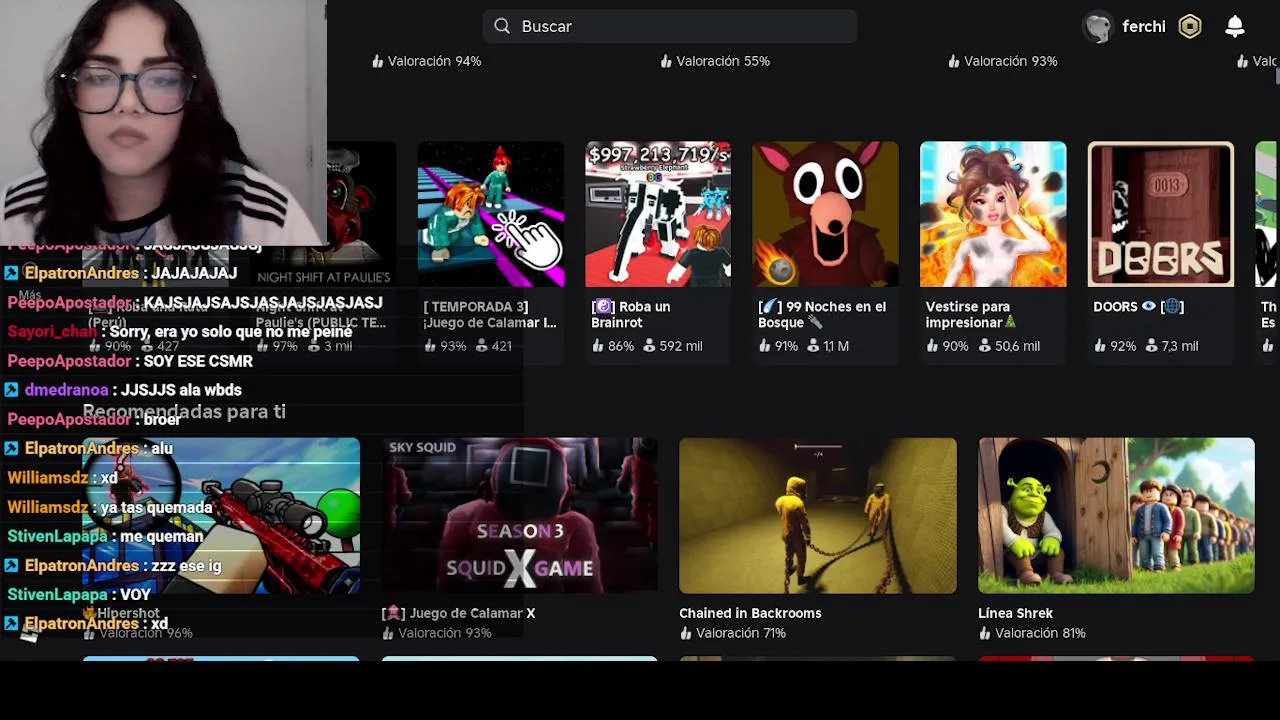The image size is (1280, 720).
Task: Open 99 Noches en el Bosque thumbnail
Action: (825, 214)
